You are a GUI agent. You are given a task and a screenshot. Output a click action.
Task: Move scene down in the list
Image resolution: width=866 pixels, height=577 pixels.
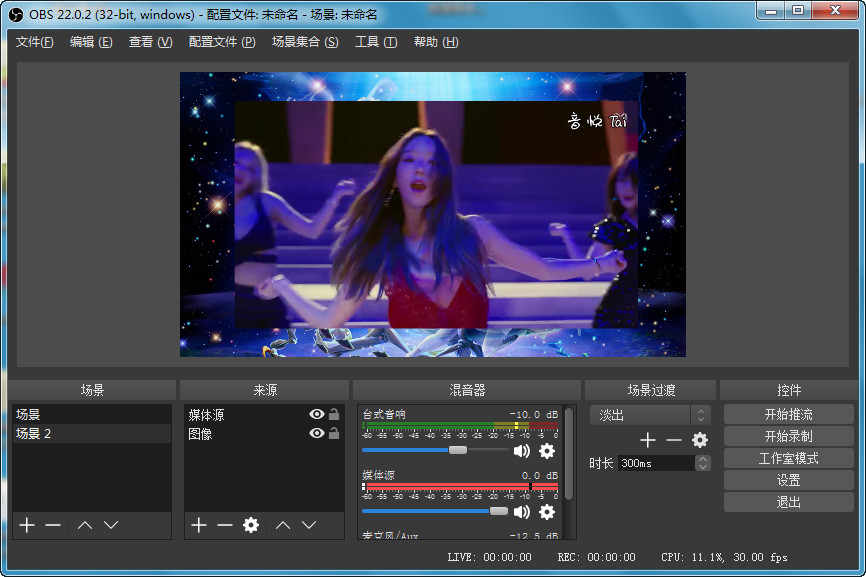[111, 525]
